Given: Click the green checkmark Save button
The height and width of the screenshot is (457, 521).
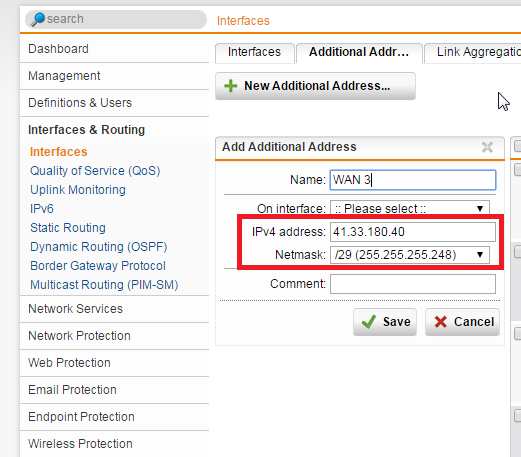Looking at the screenshot, I should [x=385, y=322].
